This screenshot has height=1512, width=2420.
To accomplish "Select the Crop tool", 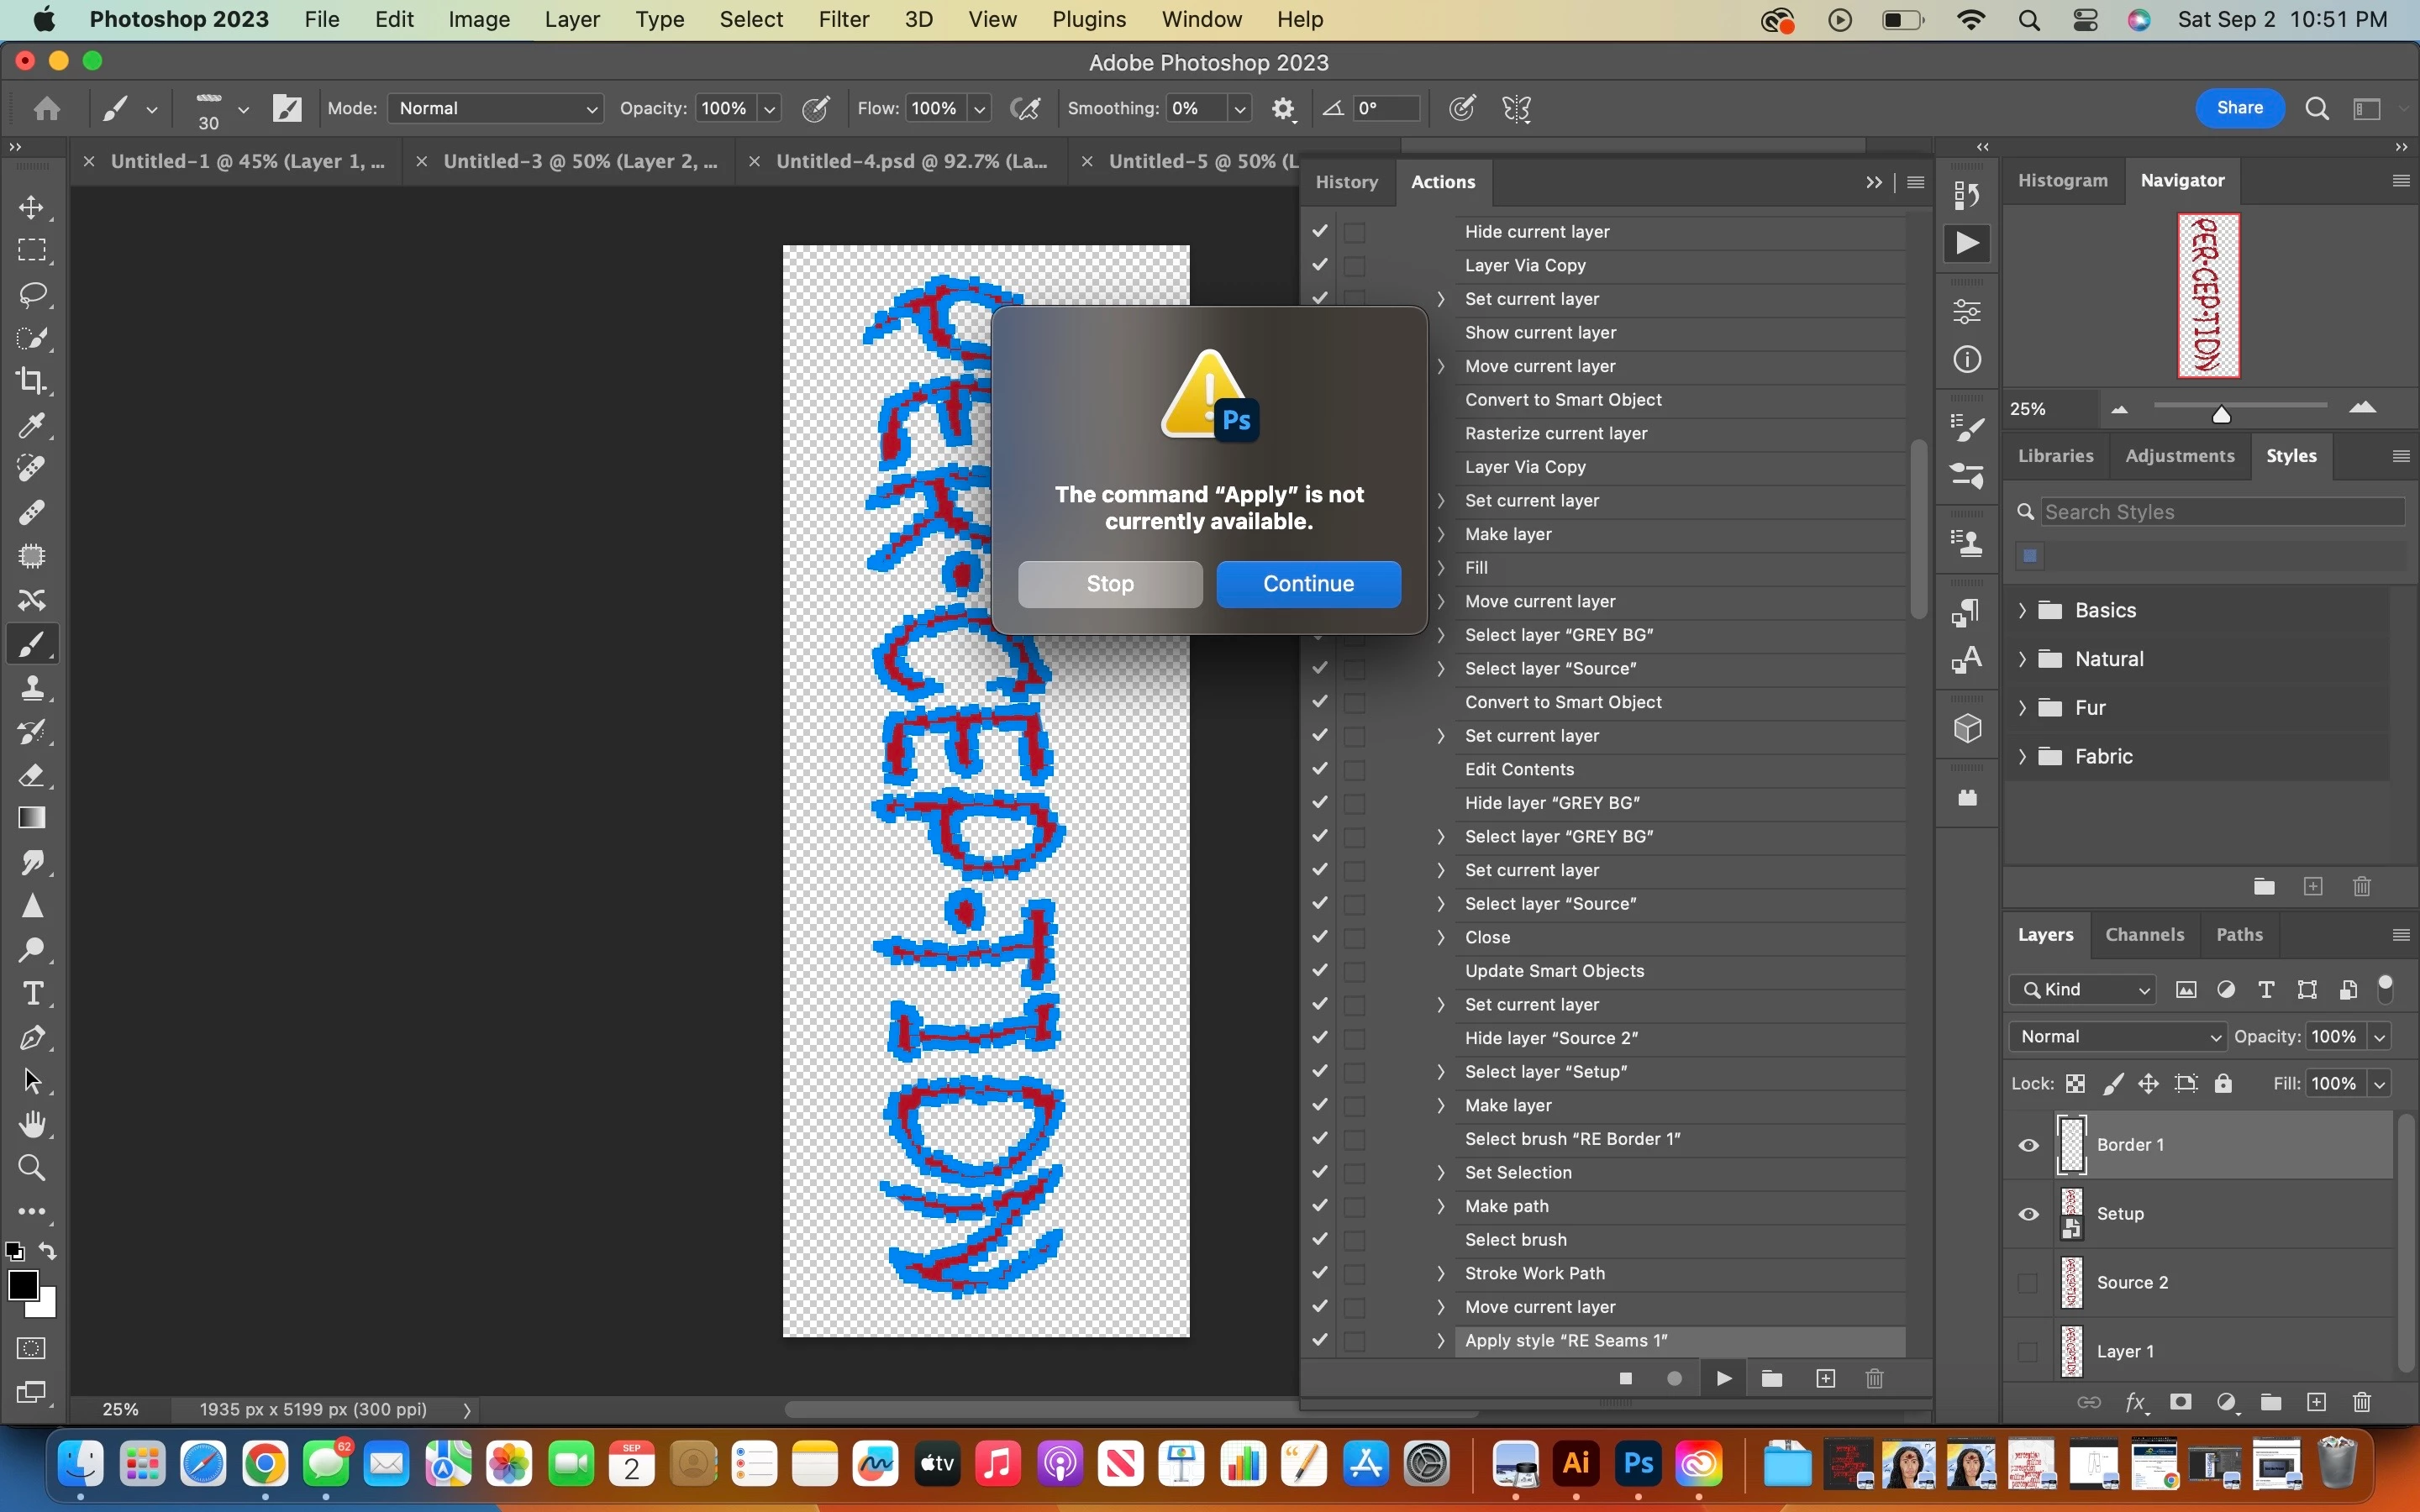I will pyautogui.click(x=32, y=381).
